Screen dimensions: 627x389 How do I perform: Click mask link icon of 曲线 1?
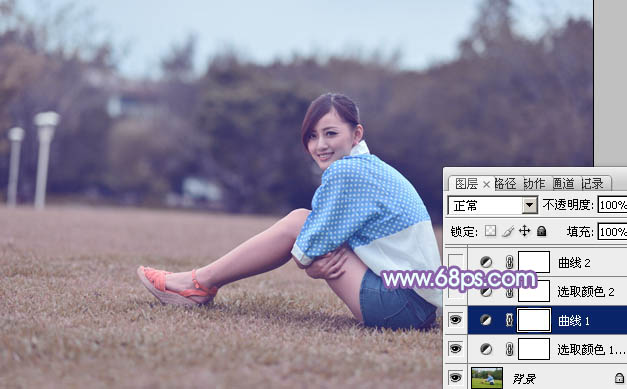point(509,320)
